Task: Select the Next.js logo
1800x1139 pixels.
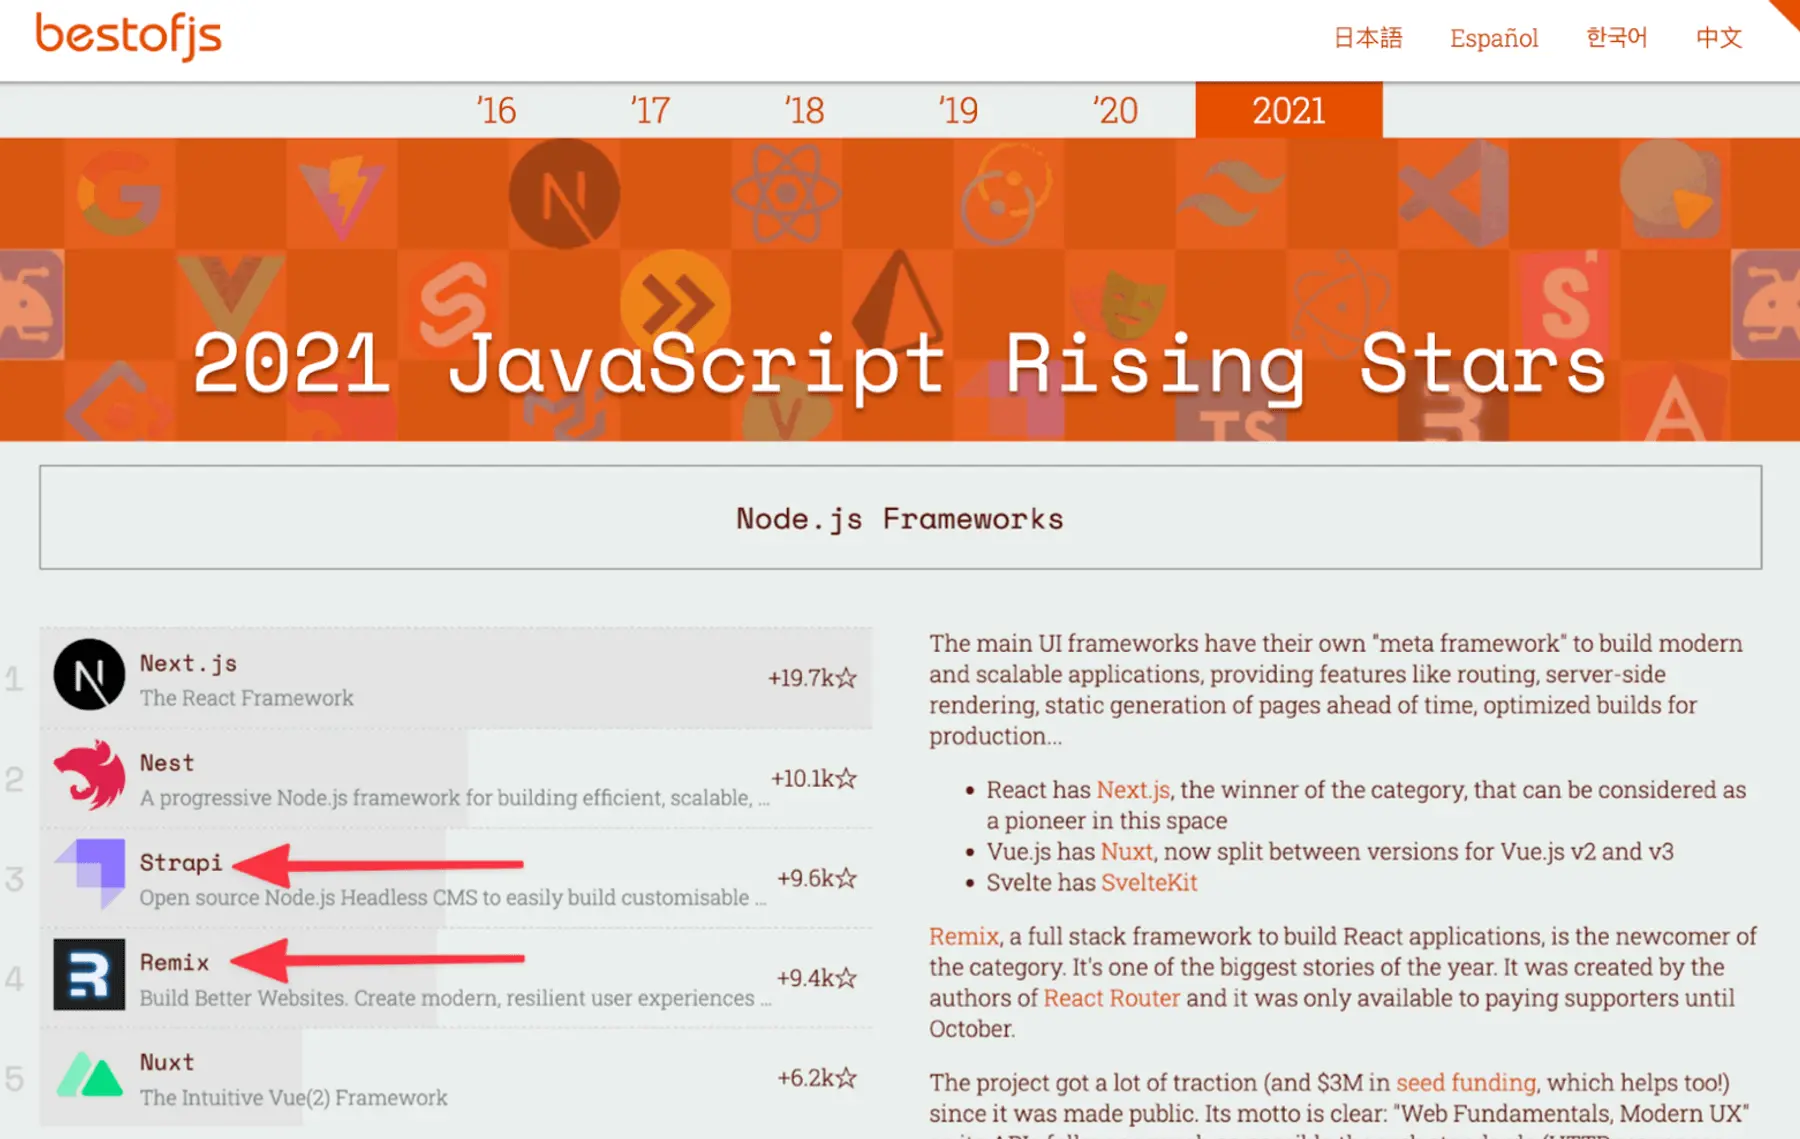Action: [x=90, y=676]
